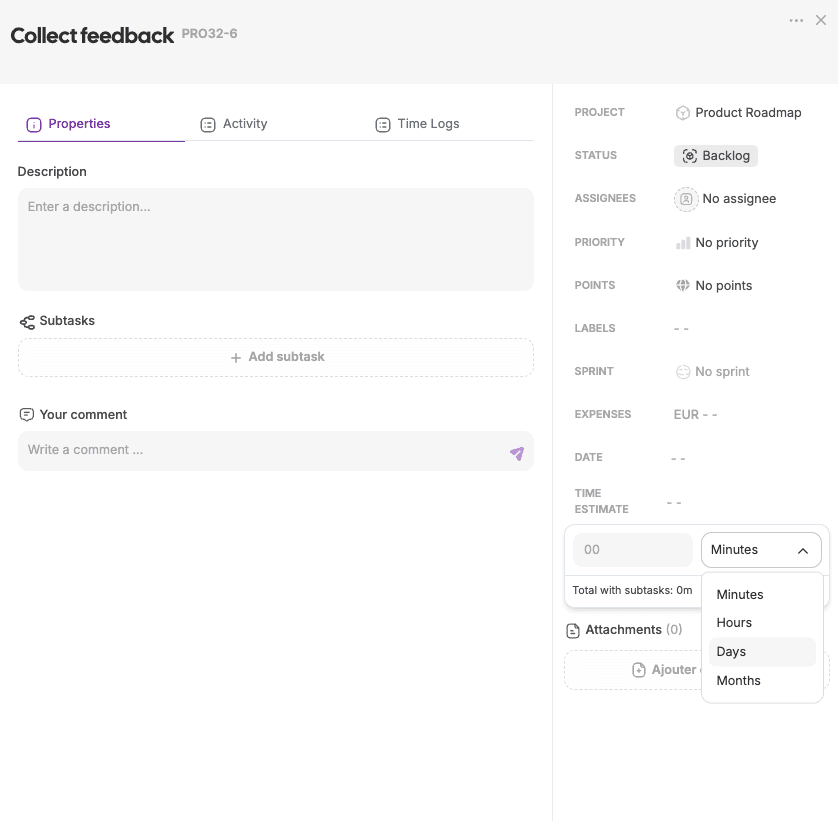Select Minutes from the unit list
This screenshot has height=821, width=838.
click(762, 594)
